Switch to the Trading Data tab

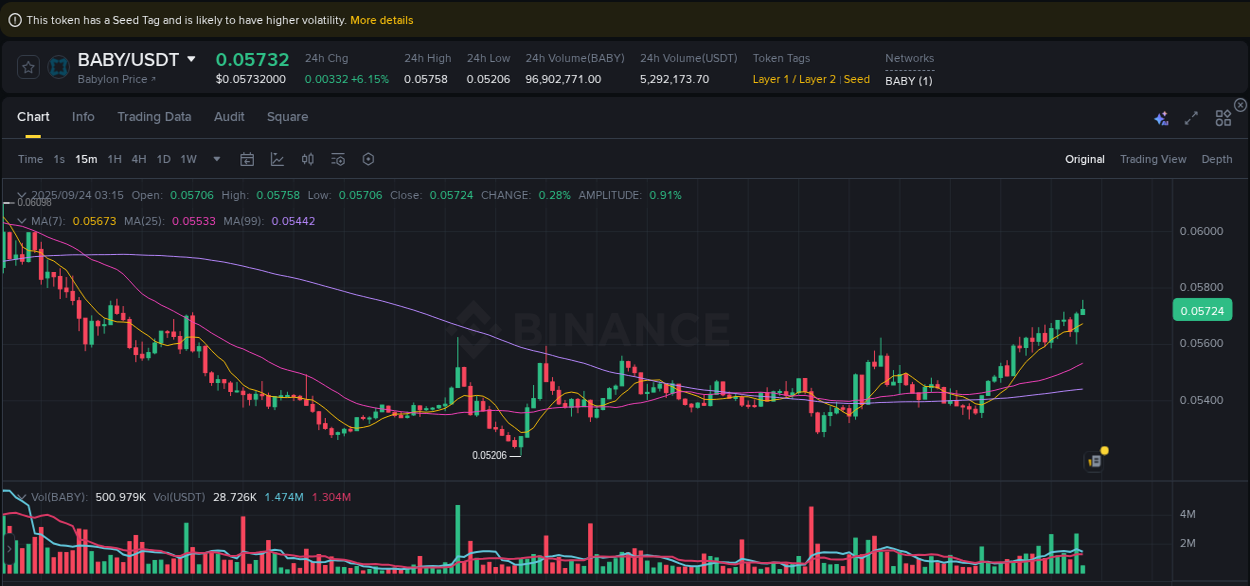(x=154, y=117)
